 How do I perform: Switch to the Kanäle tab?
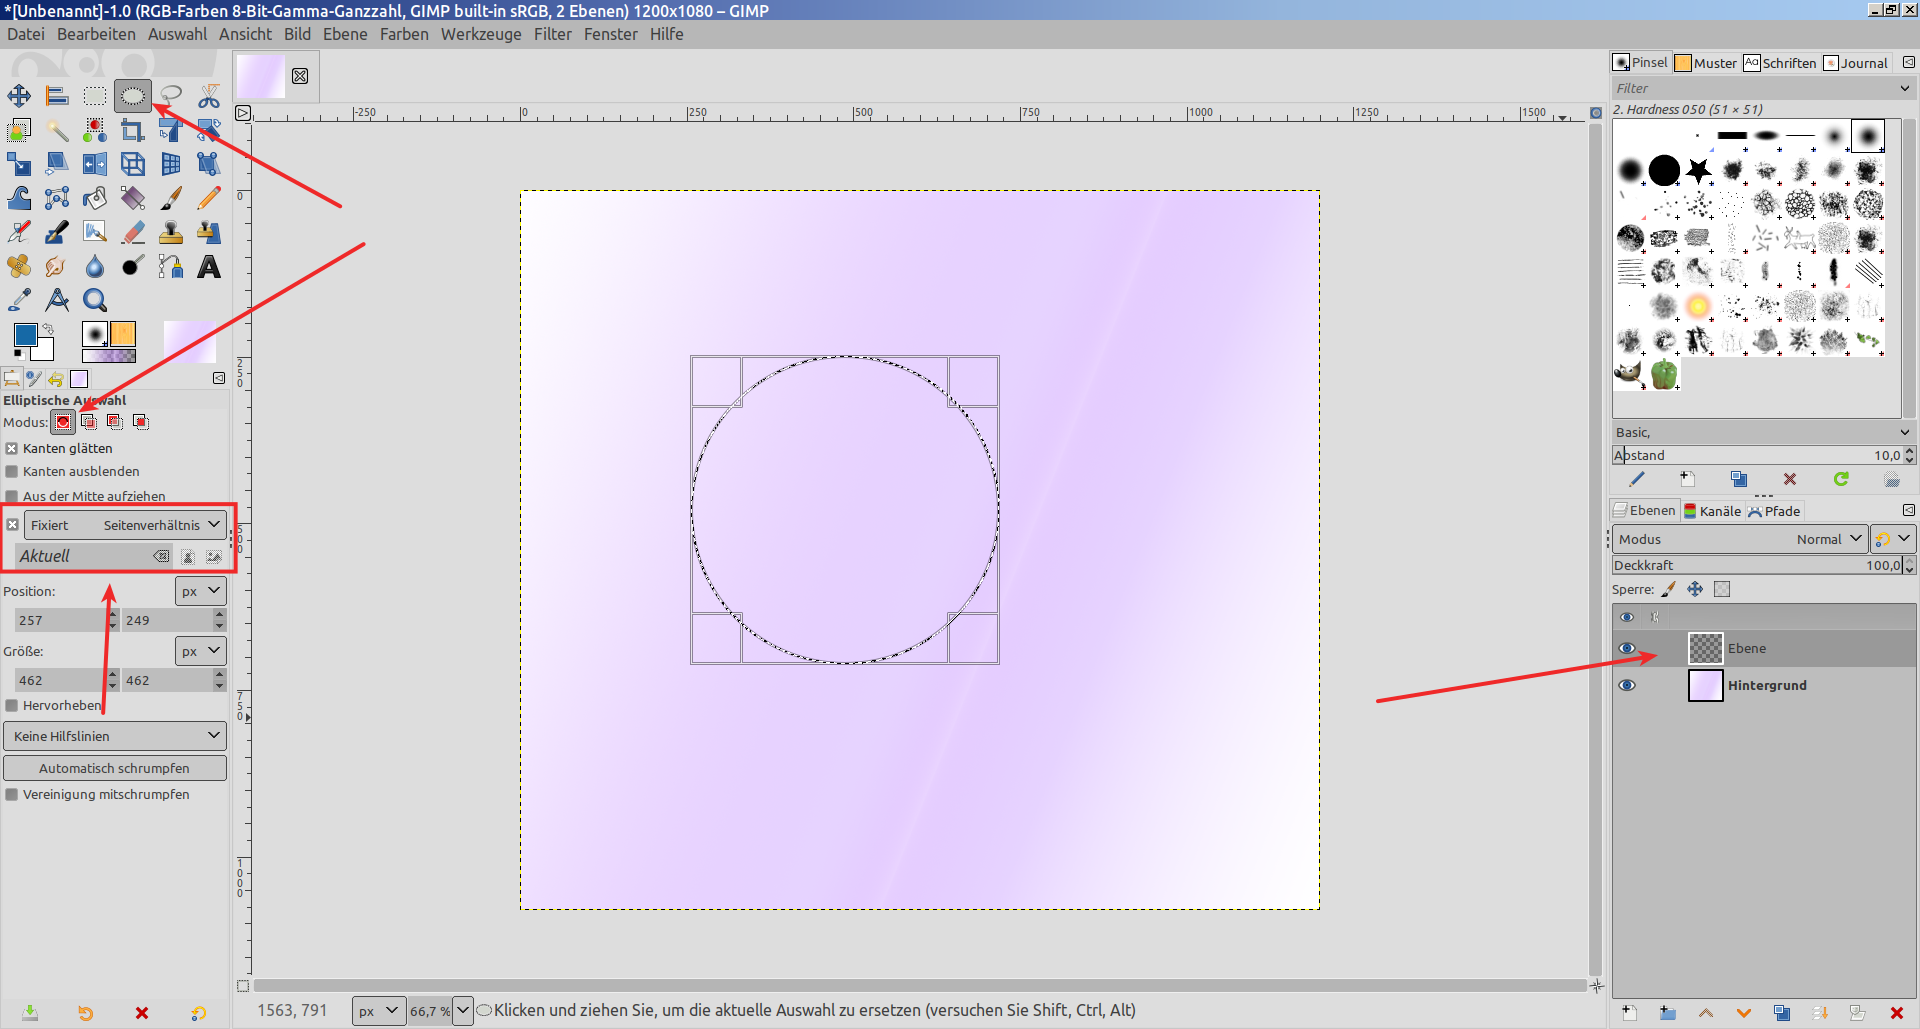tap(1713, 511)
